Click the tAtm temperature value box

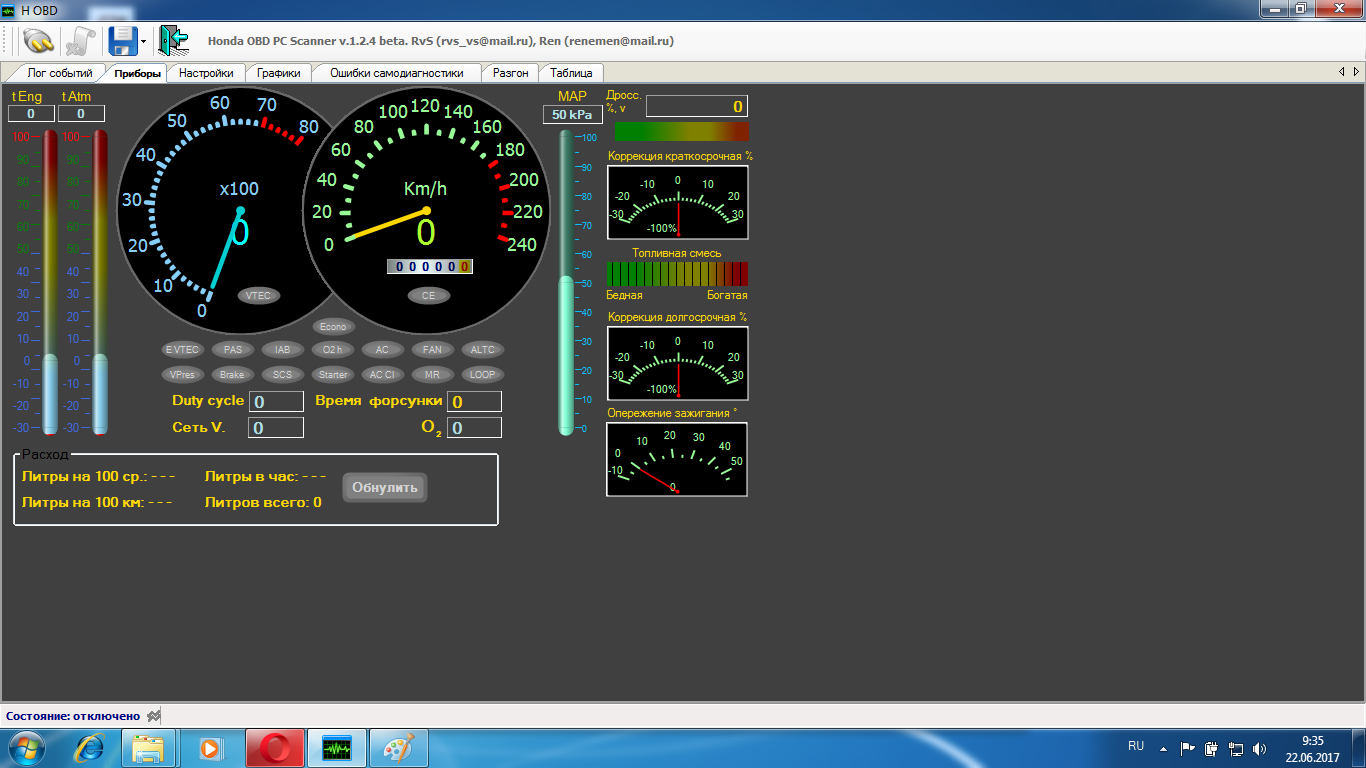(81, 114)
